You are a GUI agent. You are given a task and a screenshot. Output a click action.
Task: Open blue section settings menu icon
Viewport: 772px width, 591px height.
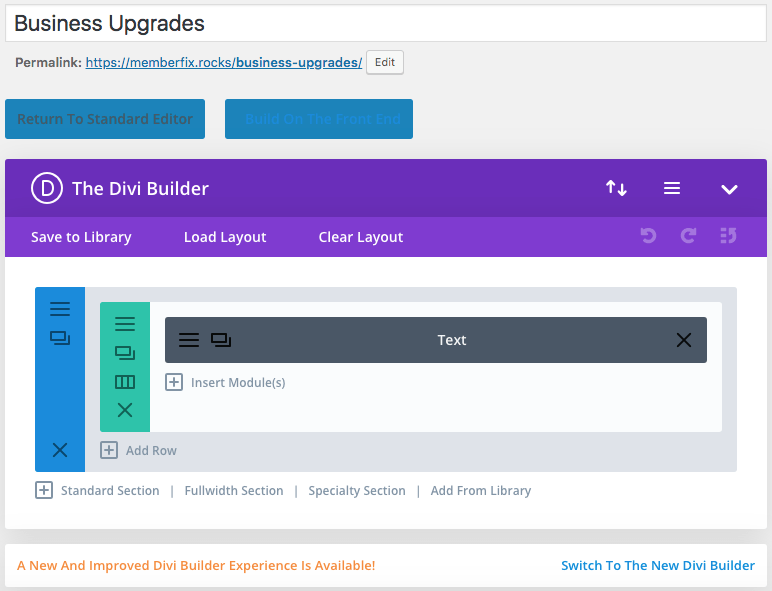(x=60, y=309)
